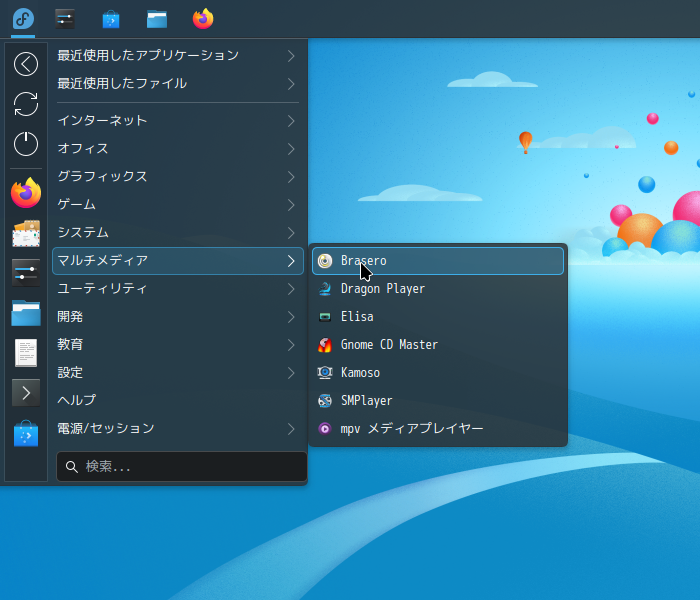Open file manager folder in favorites sidebar

tap(26, 313)
